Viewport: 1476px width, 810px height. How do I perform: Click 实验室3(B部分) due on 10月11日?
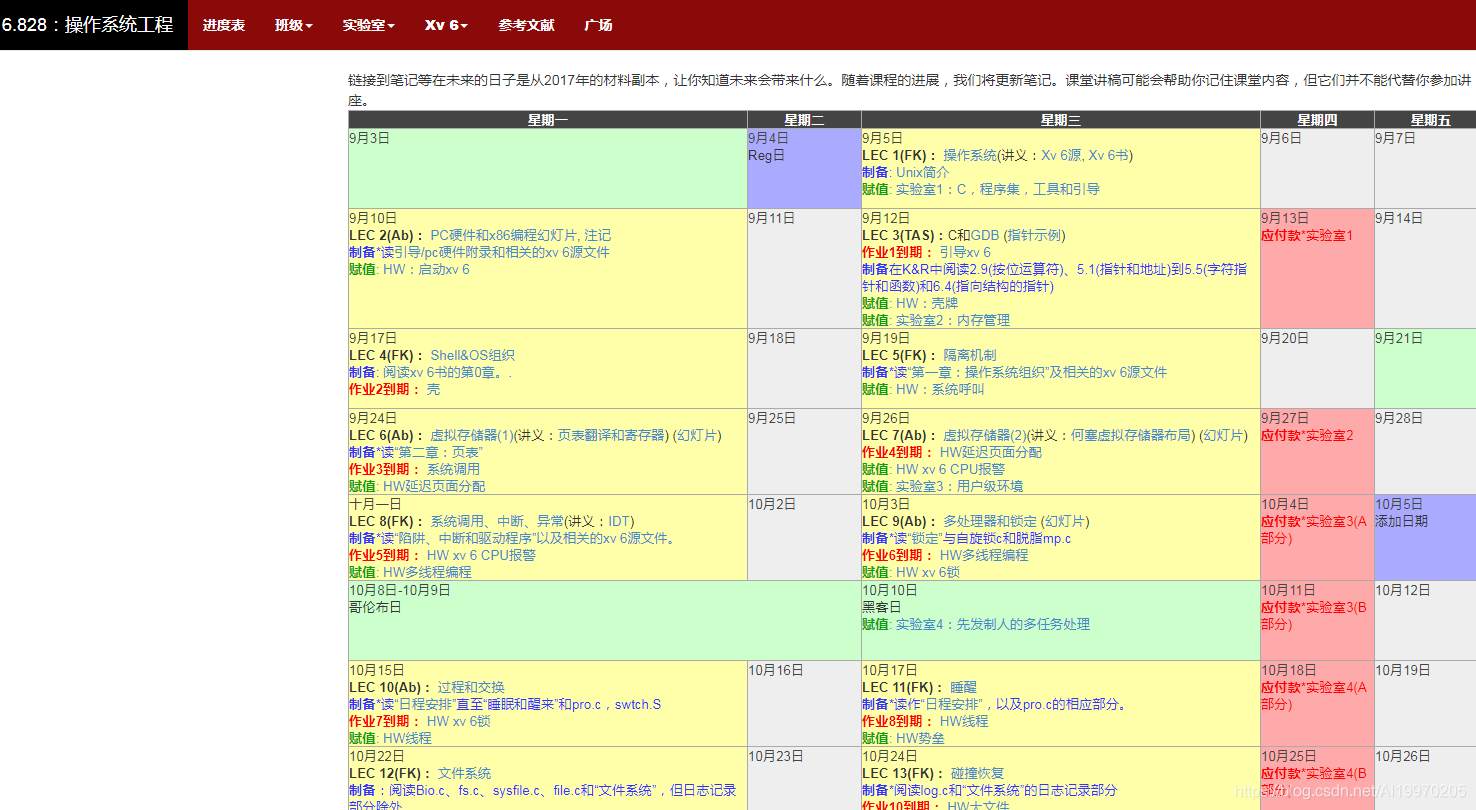coord(1313,615)
